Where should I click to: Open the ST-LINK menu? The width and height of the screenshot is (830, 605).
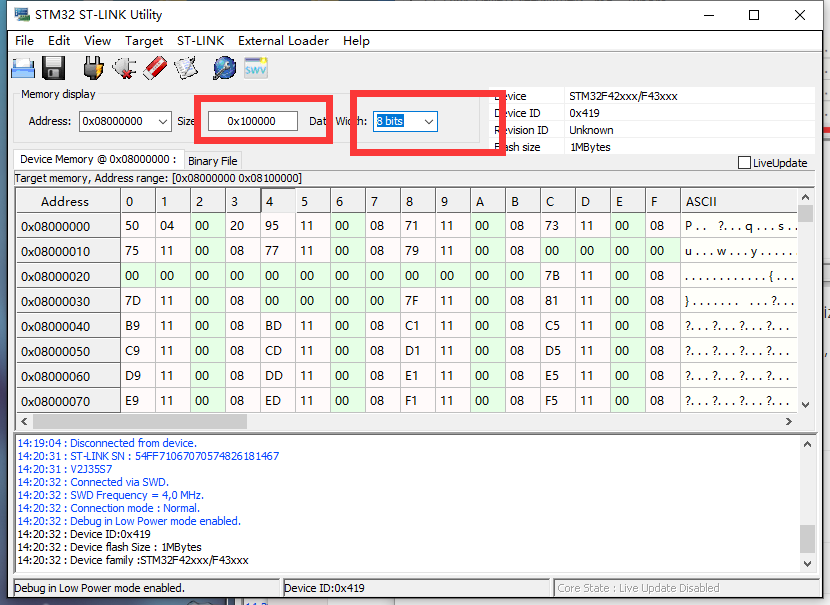tap(200, 41)
